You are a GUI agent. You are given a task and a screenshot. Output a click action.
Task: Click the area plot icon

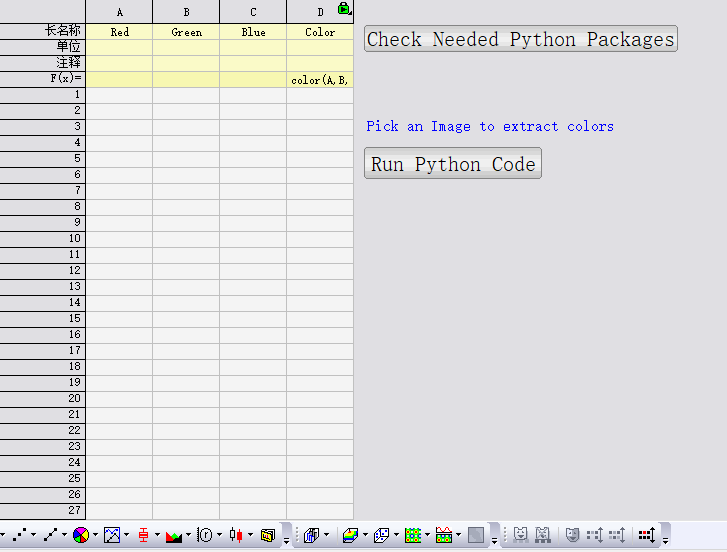point(173,535)
